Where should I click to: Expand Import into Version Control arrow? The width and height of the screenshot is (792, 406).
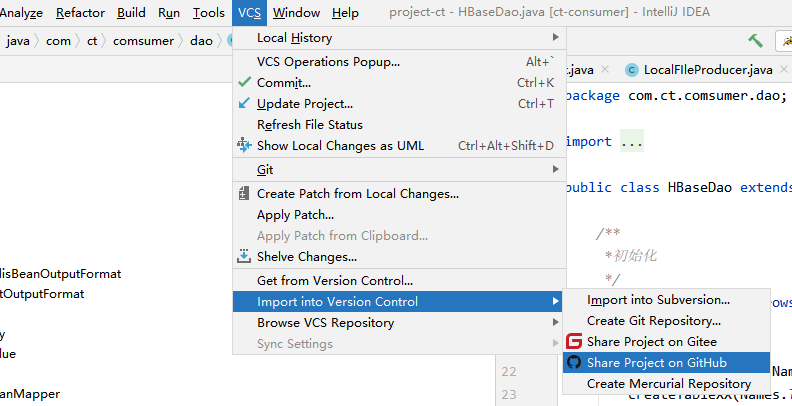[x=556, y=301]
